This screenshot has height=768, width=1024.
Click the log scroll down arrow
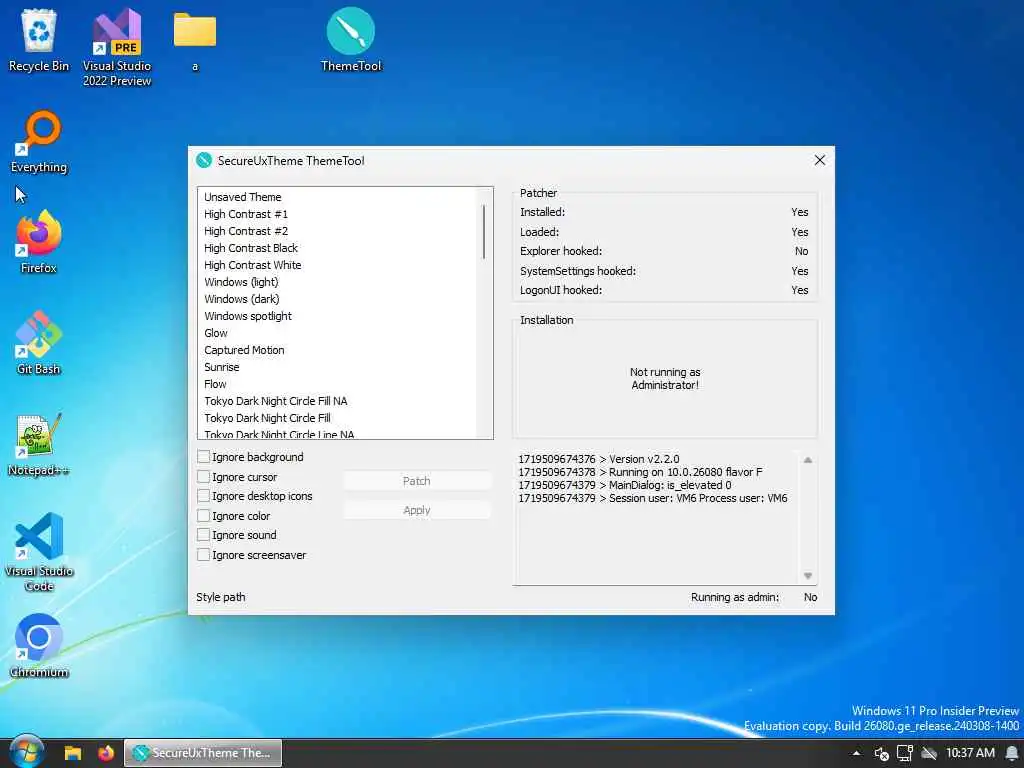click(808, 575)
